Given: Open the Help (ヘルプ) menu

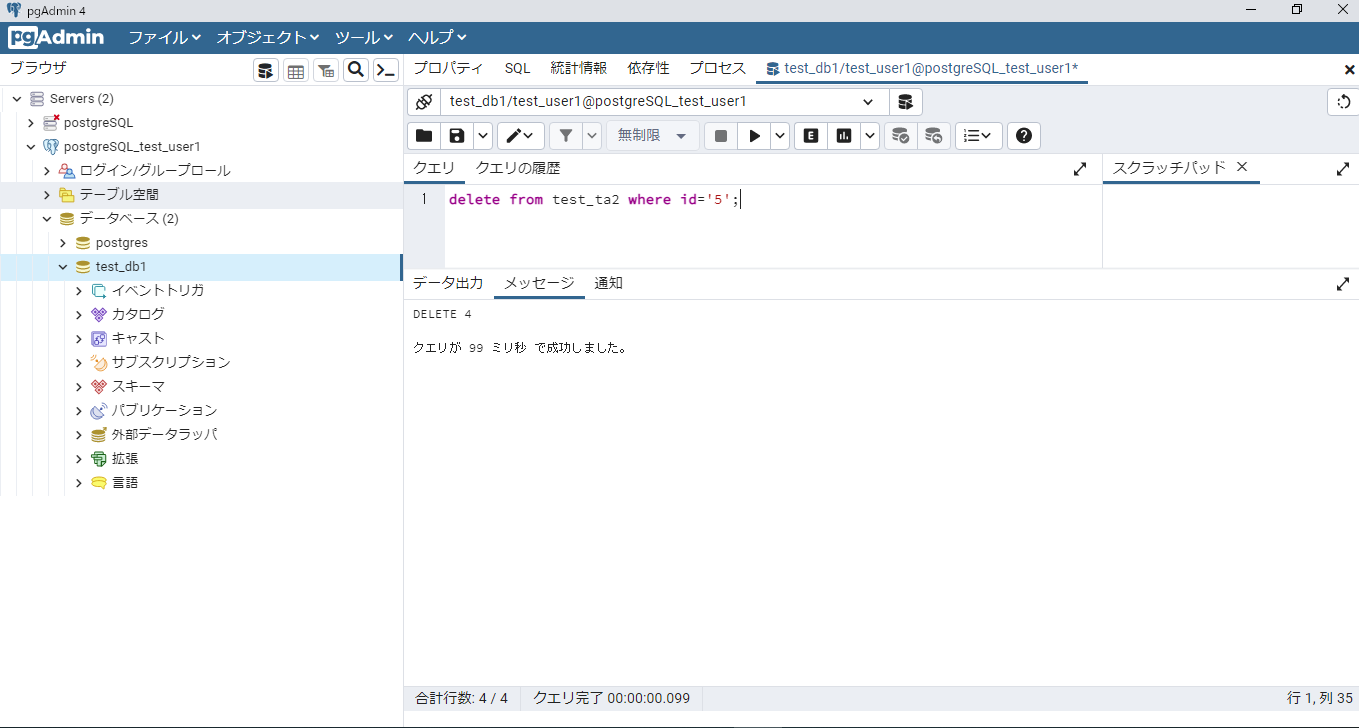Looking at the screenshot, I should coord(437,37).
